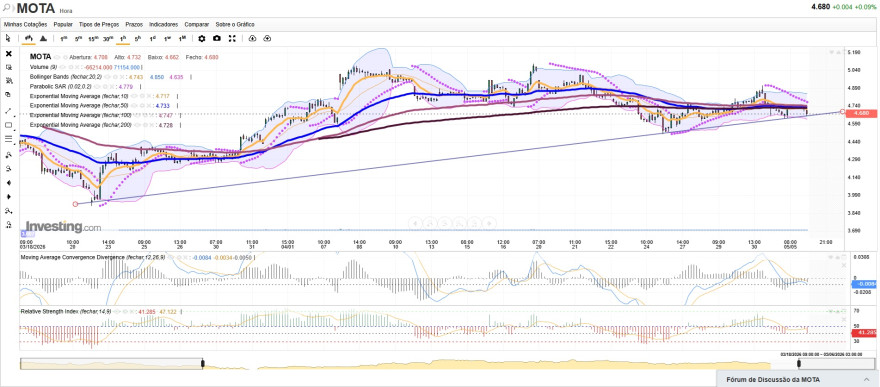880x387 pixels.
Task: Select 15 minute timeframe
Action: coord(93,38)
